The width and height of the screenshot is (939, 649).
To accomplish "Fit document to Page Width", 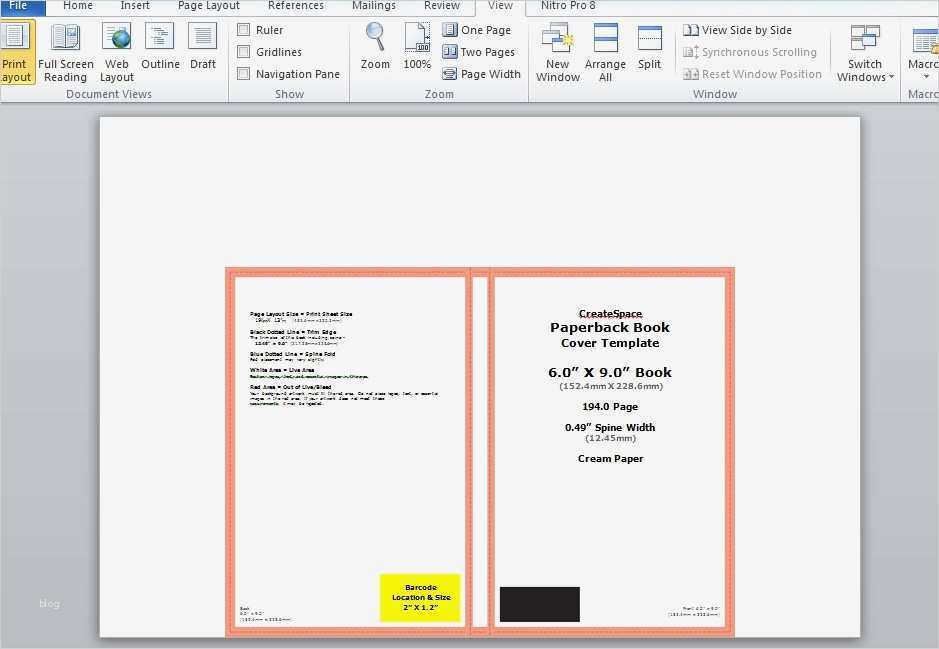I will [481, 74].
